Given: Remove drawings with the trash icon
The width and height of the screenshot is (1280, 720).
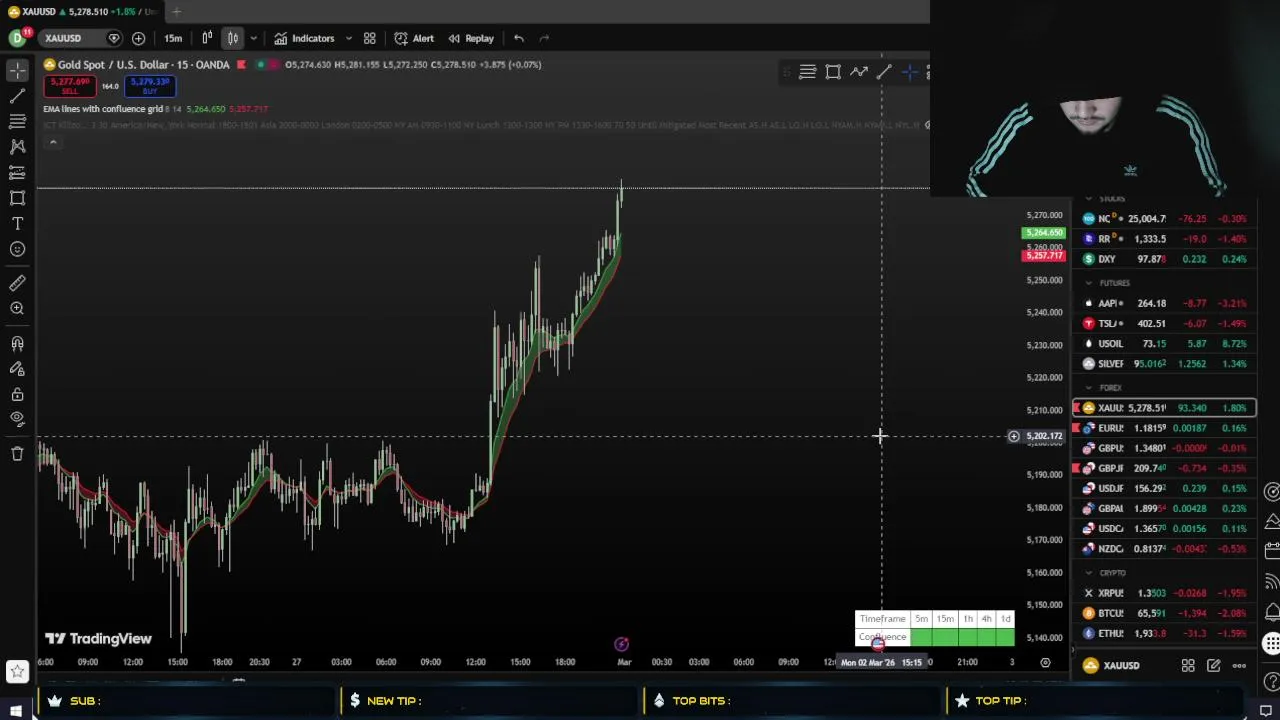Looking at the screenshot, I should tap(17, 454).
